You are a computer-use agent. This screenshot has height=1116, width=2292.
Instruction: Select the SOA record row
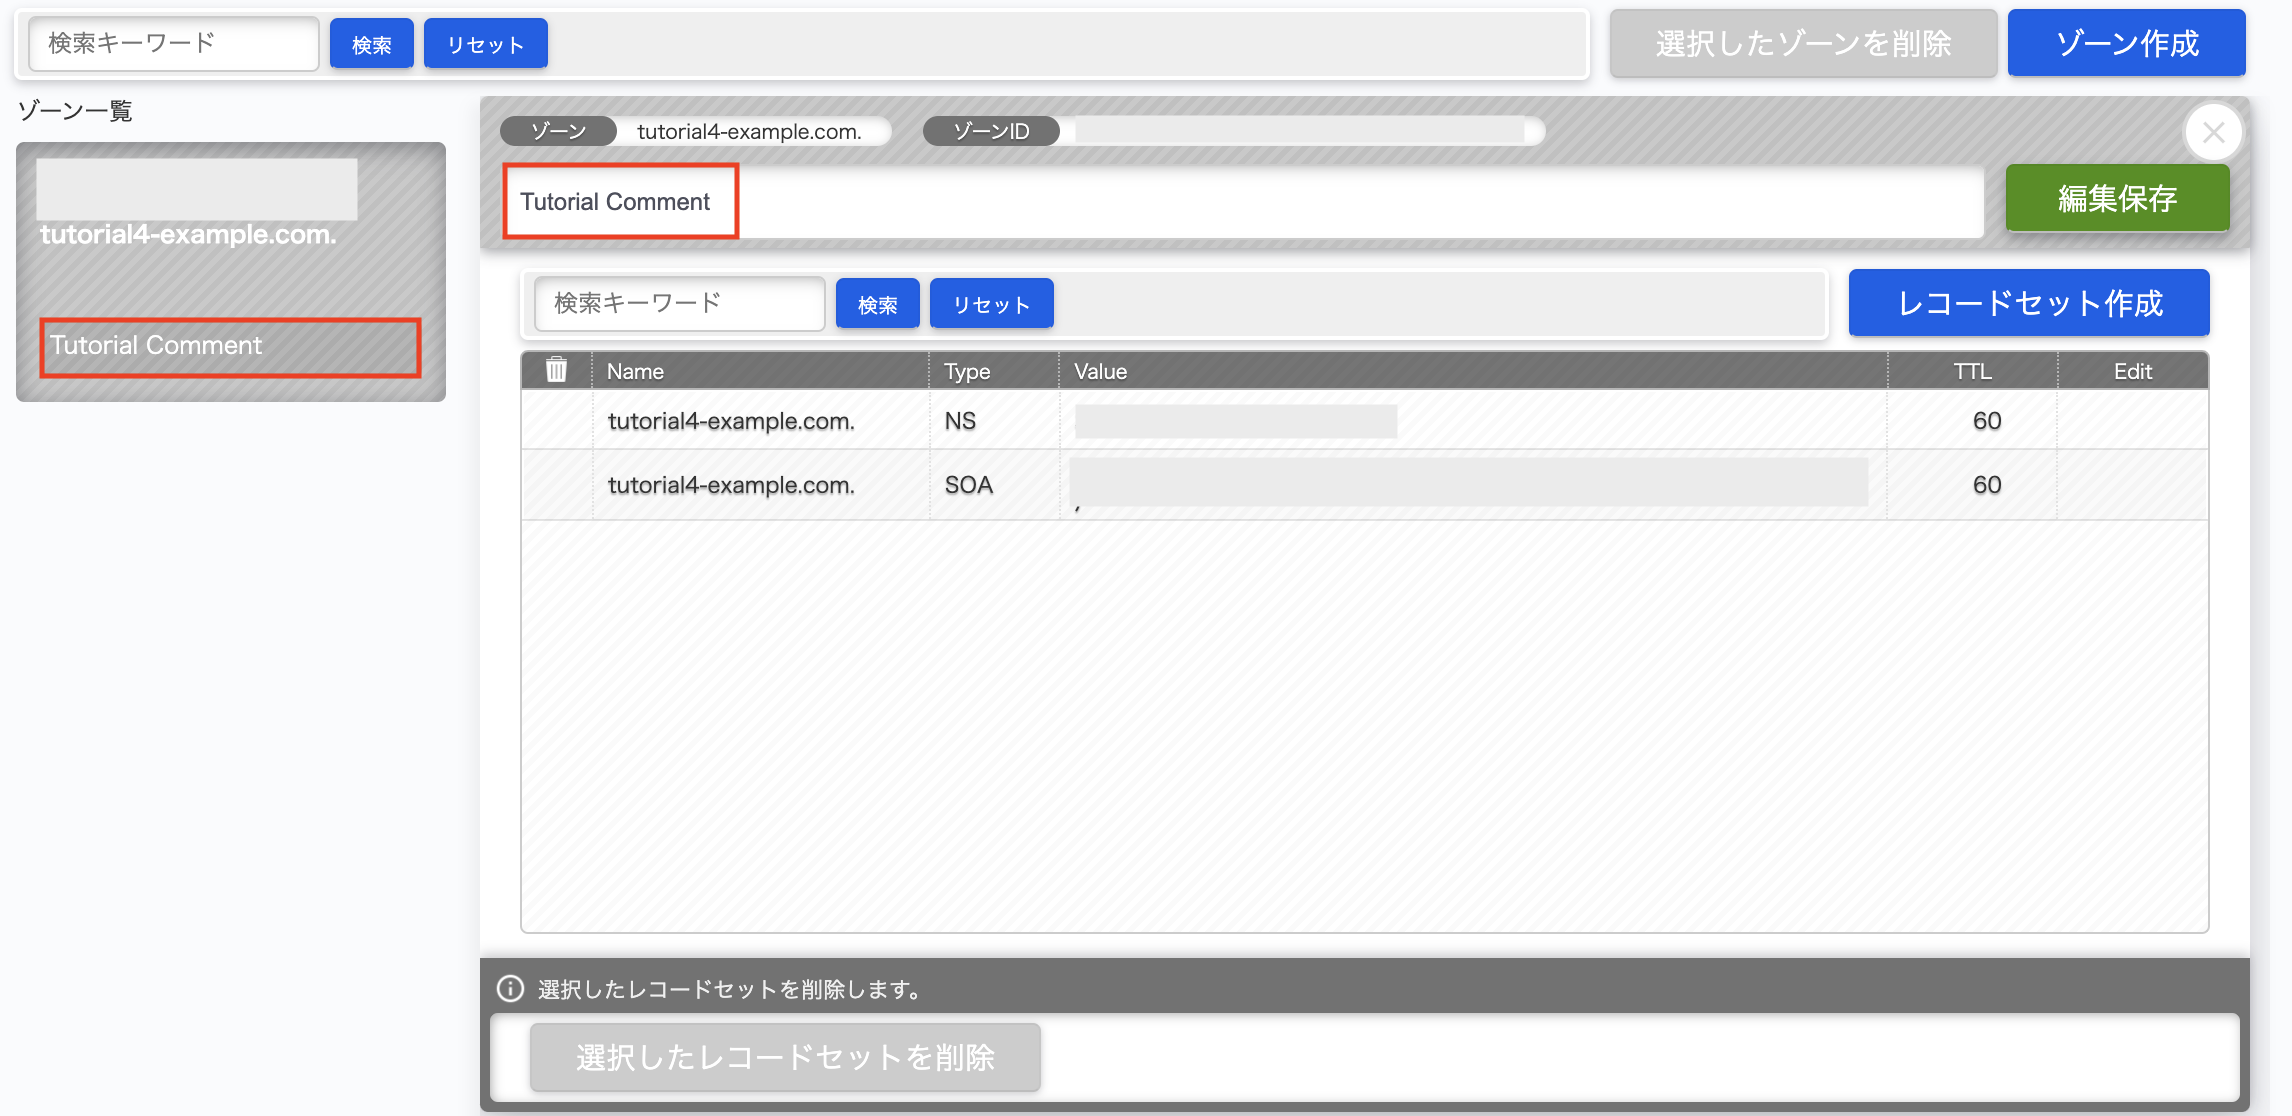click(x=730, y=485)
